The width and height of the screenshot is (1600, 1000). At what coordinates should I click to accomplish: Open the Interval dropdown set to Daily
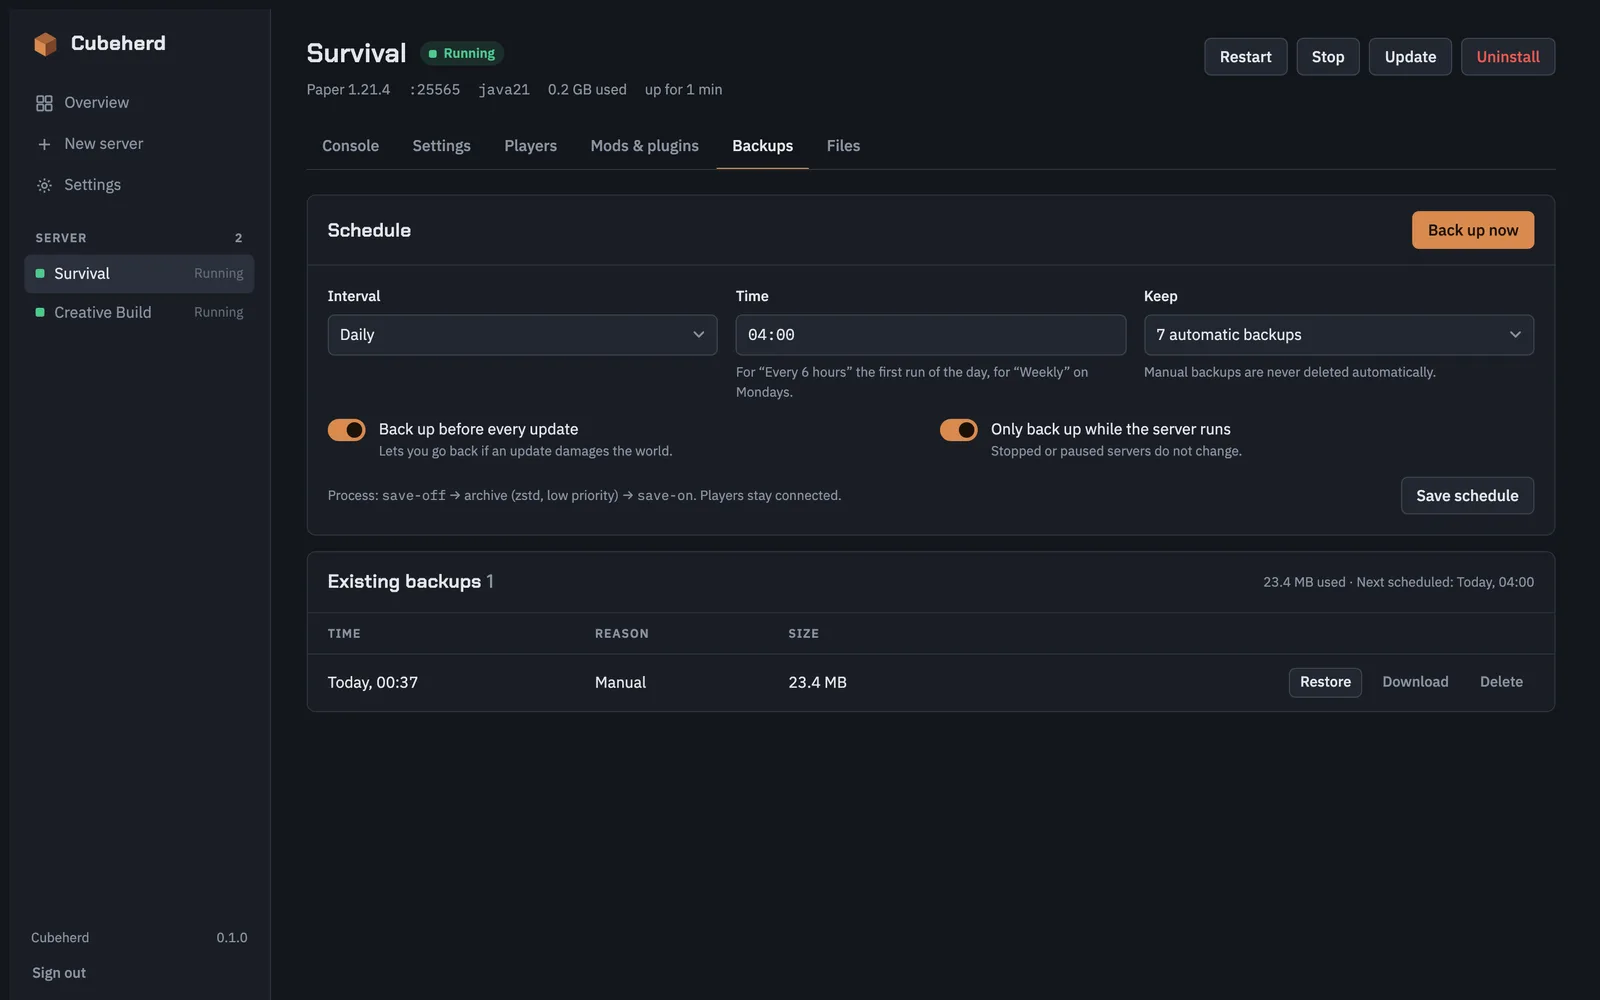522,335
